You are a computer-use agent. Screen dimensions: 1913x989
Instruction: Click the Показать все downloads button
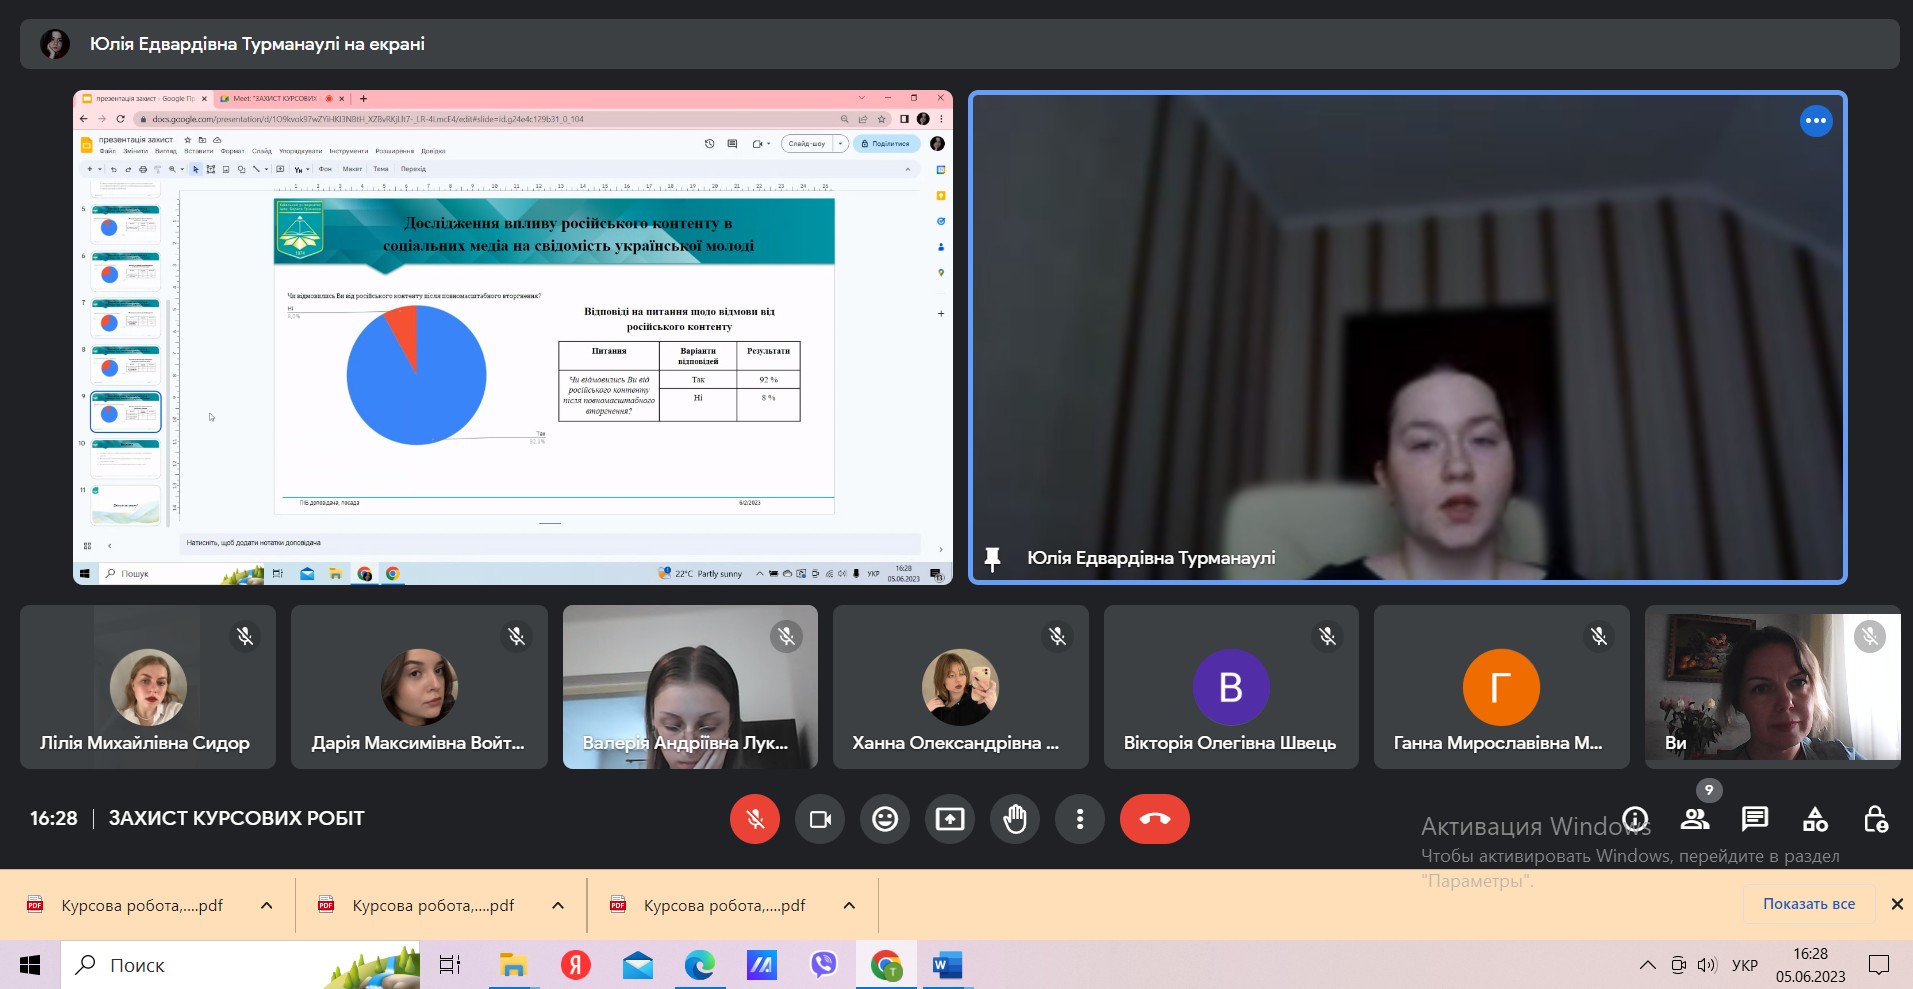point(1808,904)
